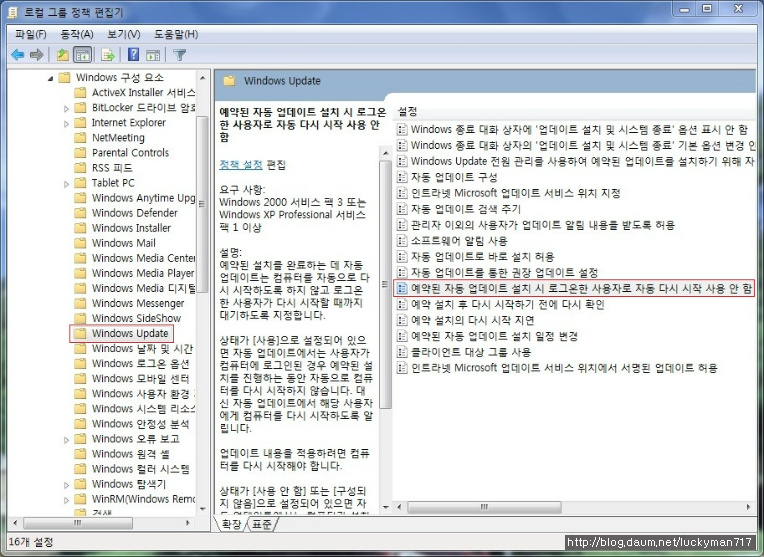Select the NetMeeting folder in tree
The width and height of the screenshot is (764, 557).
109,138
